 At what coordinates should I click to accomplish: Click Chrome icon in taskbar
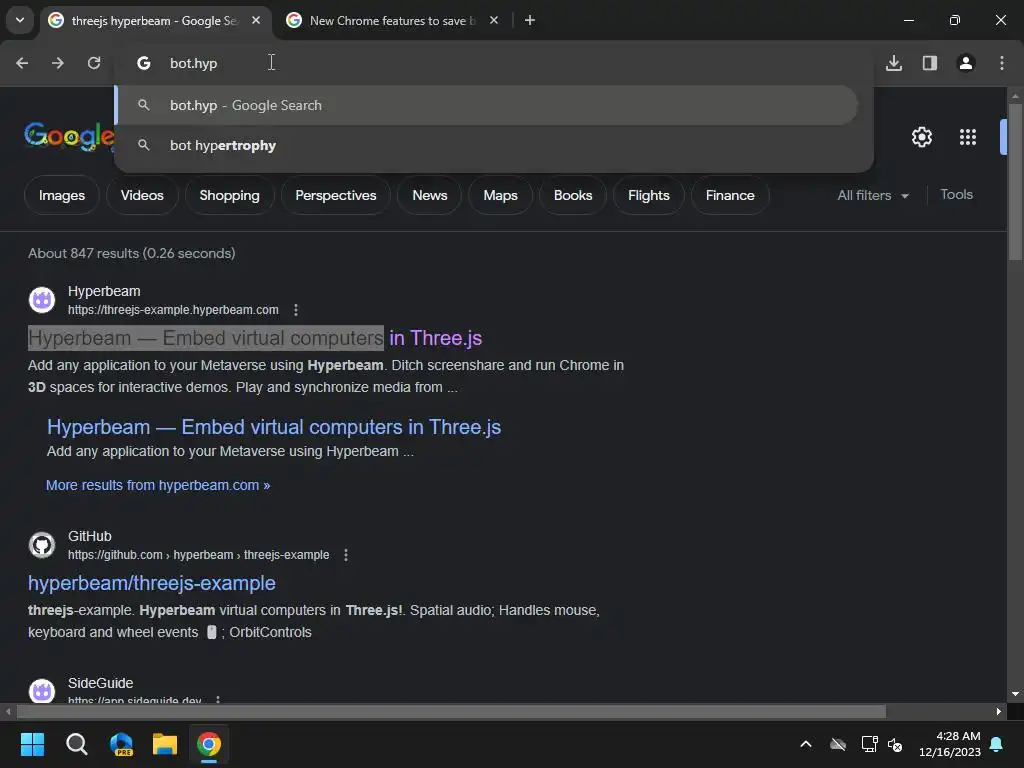pyautogui.click(x=209, y=744)
